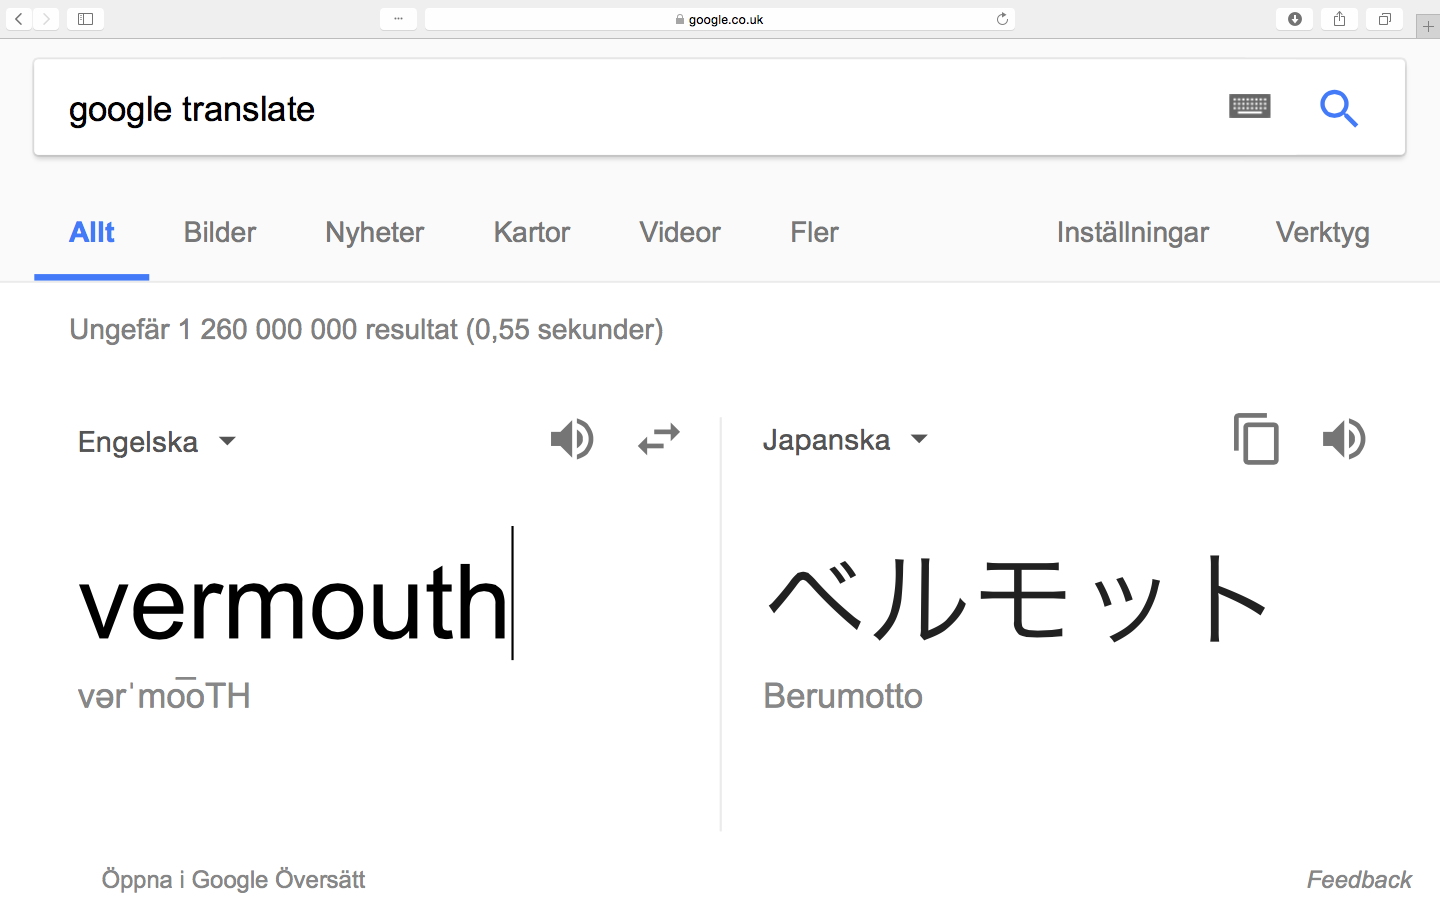1440x900 pixels.
Task: Click the Berumotto romanization text
Action: (x=843, y=696)
